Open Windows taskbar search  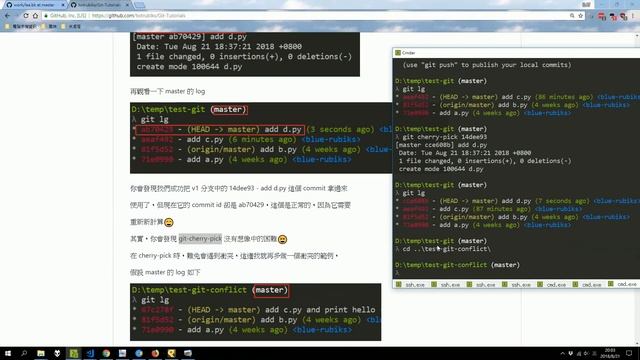coord(24,353)
